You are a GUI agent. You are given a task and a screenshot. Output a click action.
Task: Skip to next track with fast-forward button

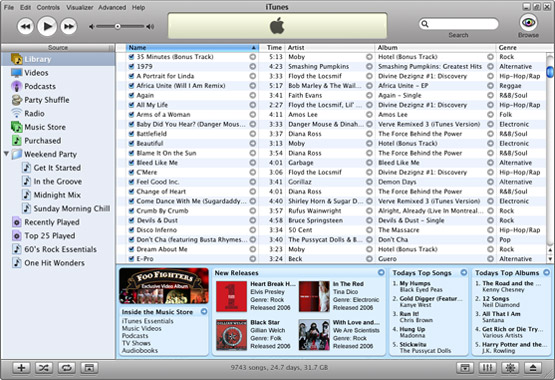pyautogui.click(x=68, y=26)
